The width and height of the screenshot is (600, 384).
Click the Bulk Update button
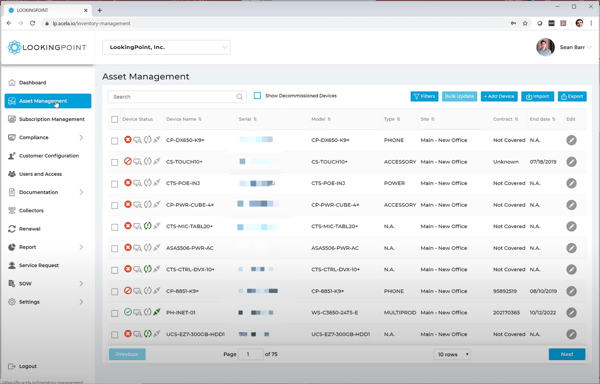[x=460, y=96]
